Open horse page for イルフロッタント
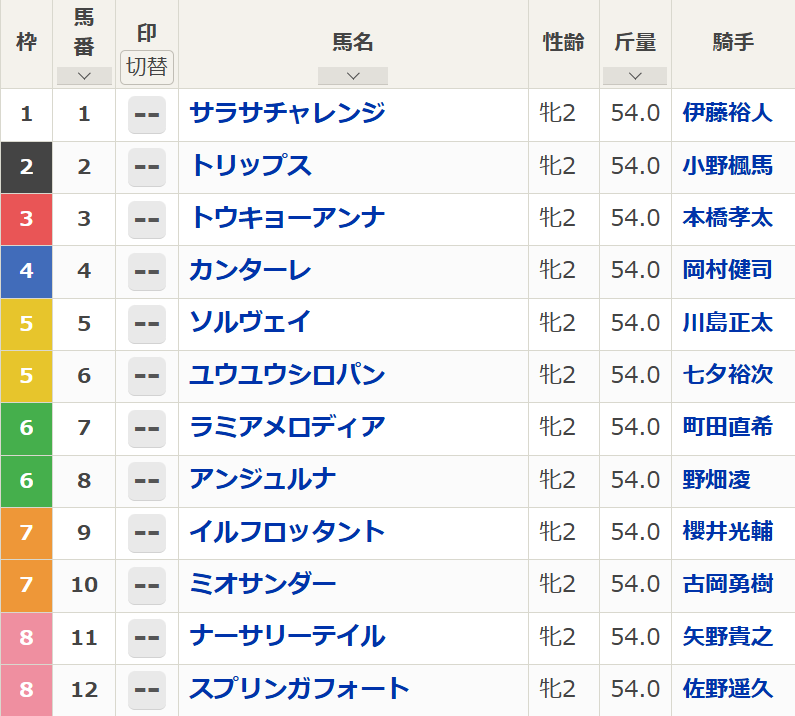 pyautogui.click(x=287, y=531)
